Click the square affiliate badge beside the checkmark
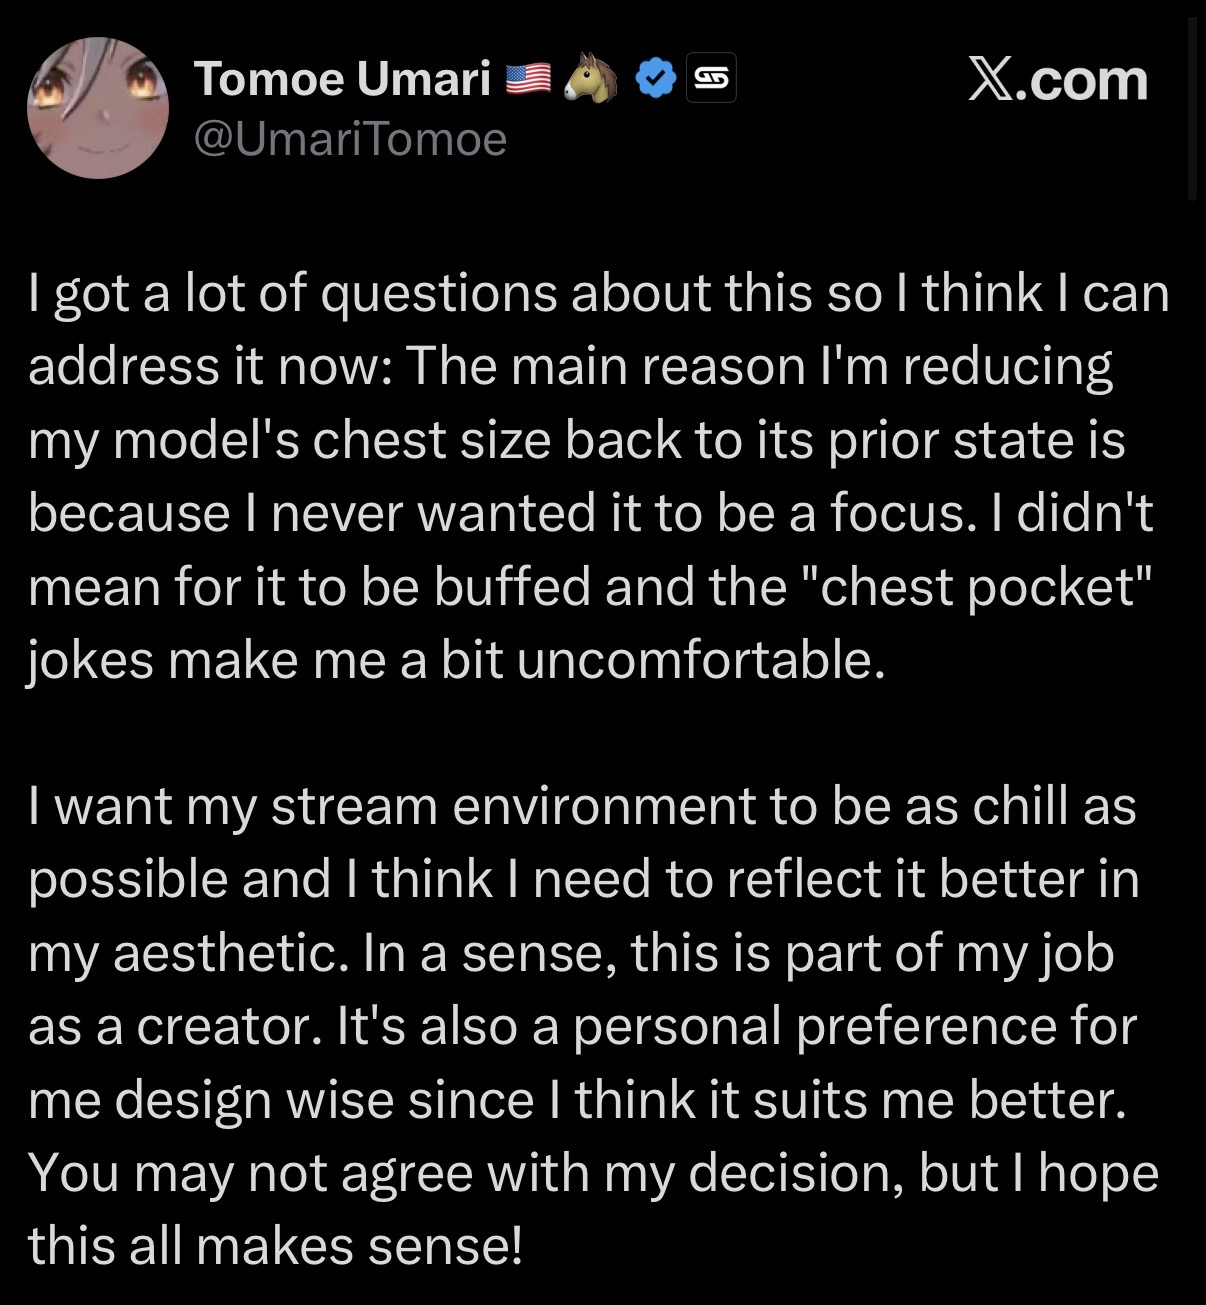The width and height of the screenshot is (1206, 1305). 712,79
